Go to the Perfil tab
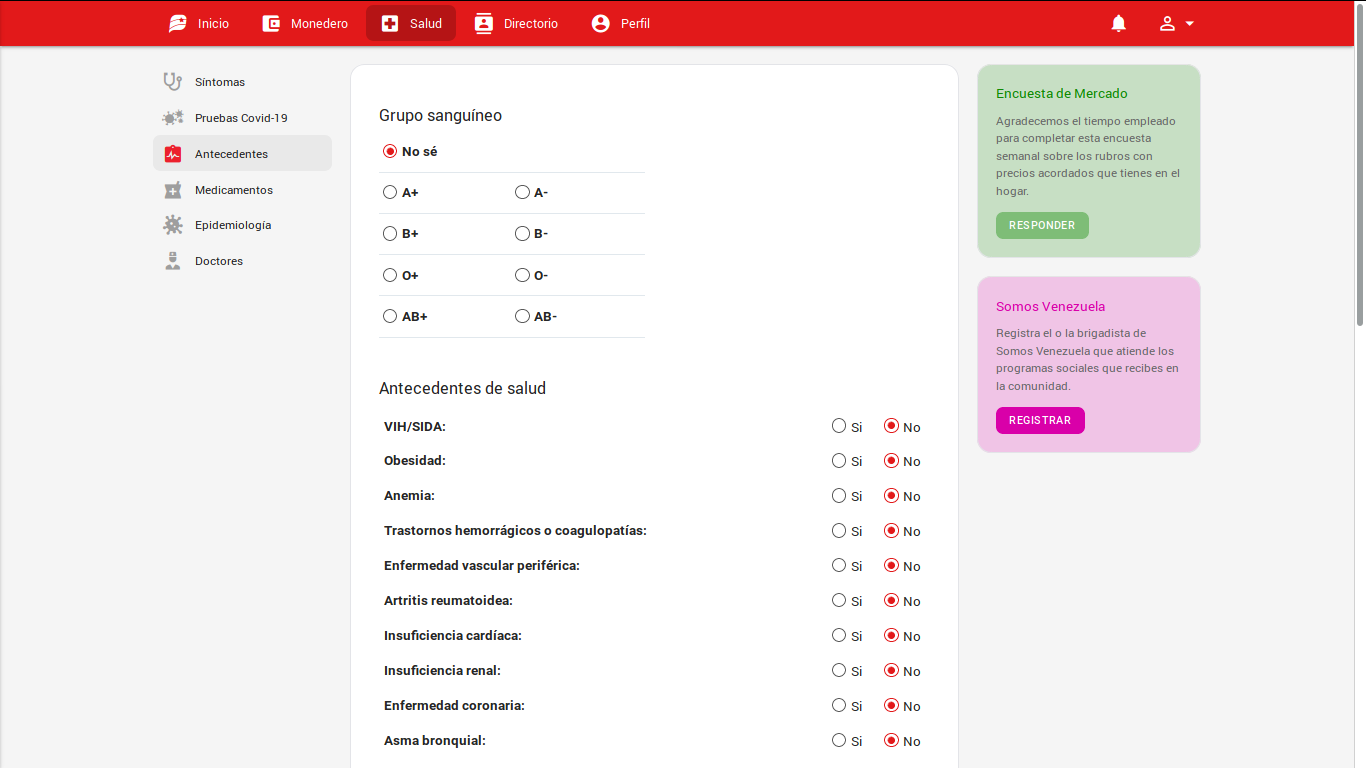The width and height of the screenshot is (1366, 768). (x=620, y=23)
